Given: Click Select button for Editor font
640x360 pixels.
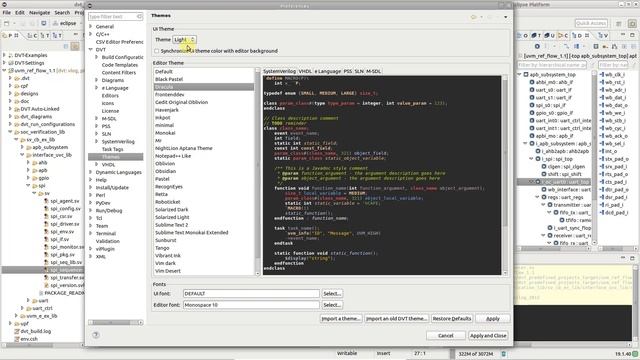Looking at the screenshot, I should [x=332, y=305].
